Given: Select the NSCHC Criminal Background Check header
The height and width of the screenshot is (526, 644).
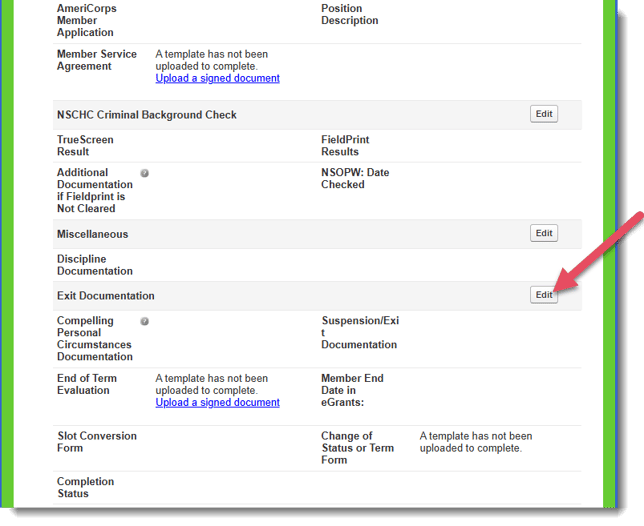Looking at the screenshot, I should 147,115.
